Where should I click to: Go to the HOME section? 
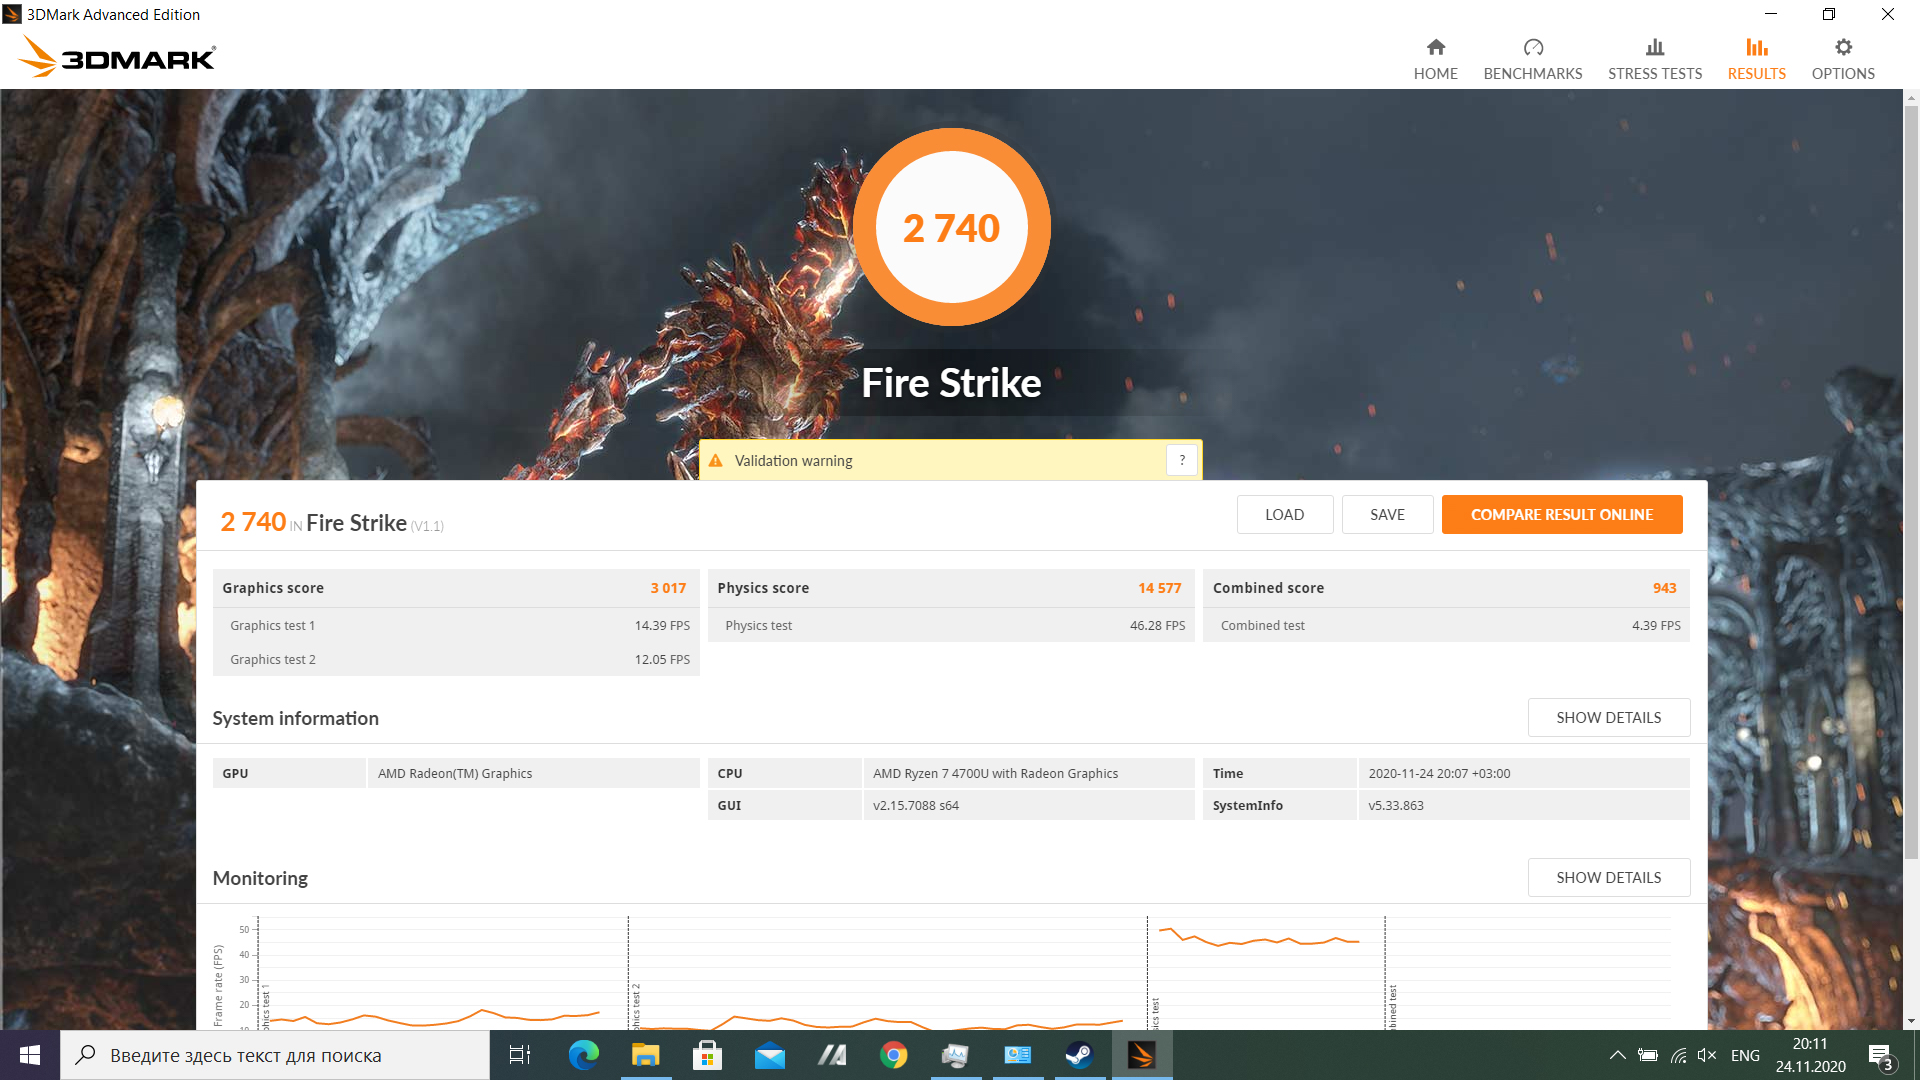point(1435,59)
